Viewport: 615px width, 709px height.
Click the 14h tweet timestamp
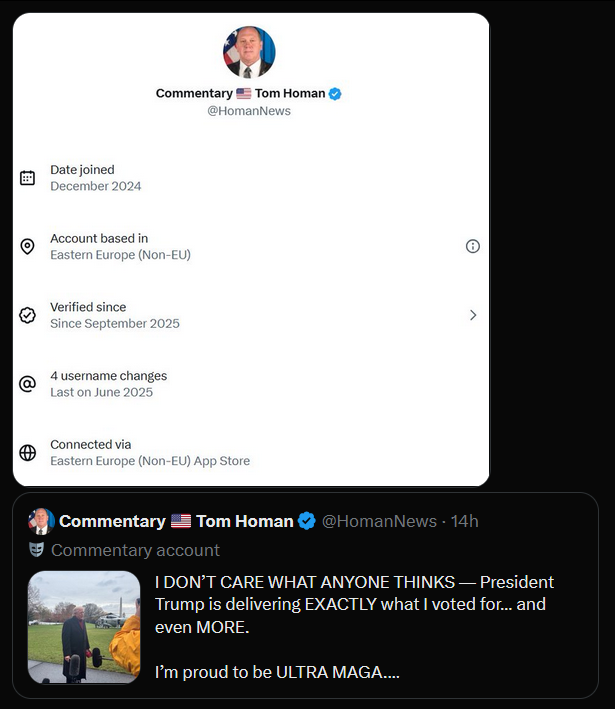(x=464, y=521)
